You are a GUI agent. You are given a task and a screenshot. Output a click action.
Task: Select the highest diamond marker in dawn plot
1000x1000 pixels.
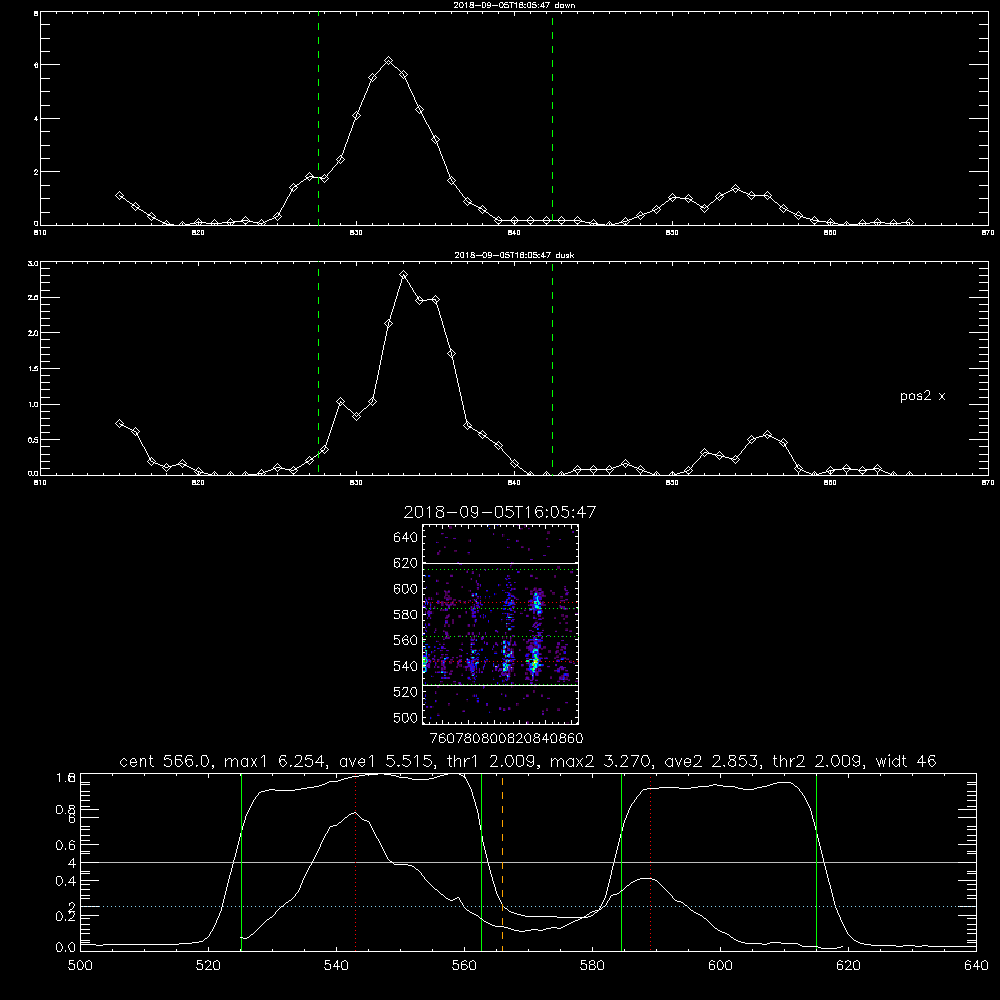coord(388,61)
